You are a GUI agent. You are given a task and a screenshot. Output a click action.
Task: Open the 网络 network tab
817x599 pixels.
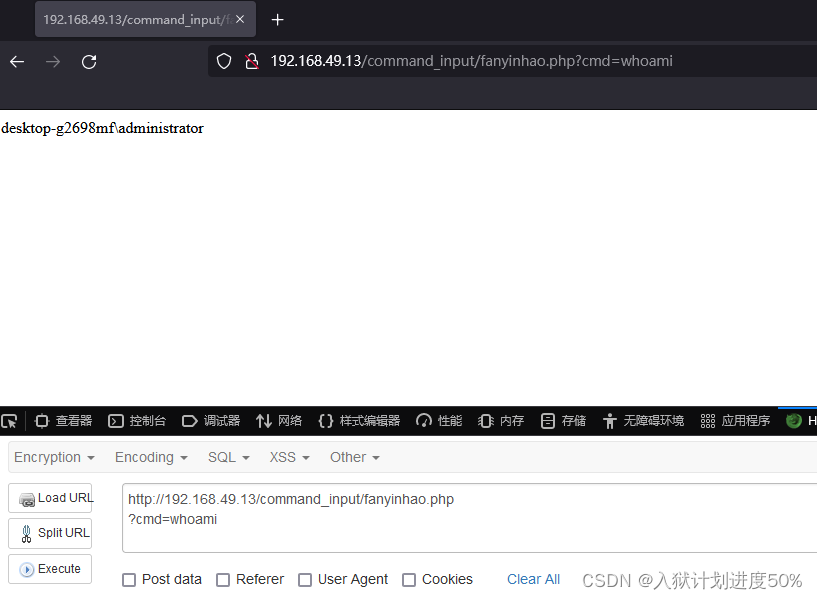(x=279, y=421)
